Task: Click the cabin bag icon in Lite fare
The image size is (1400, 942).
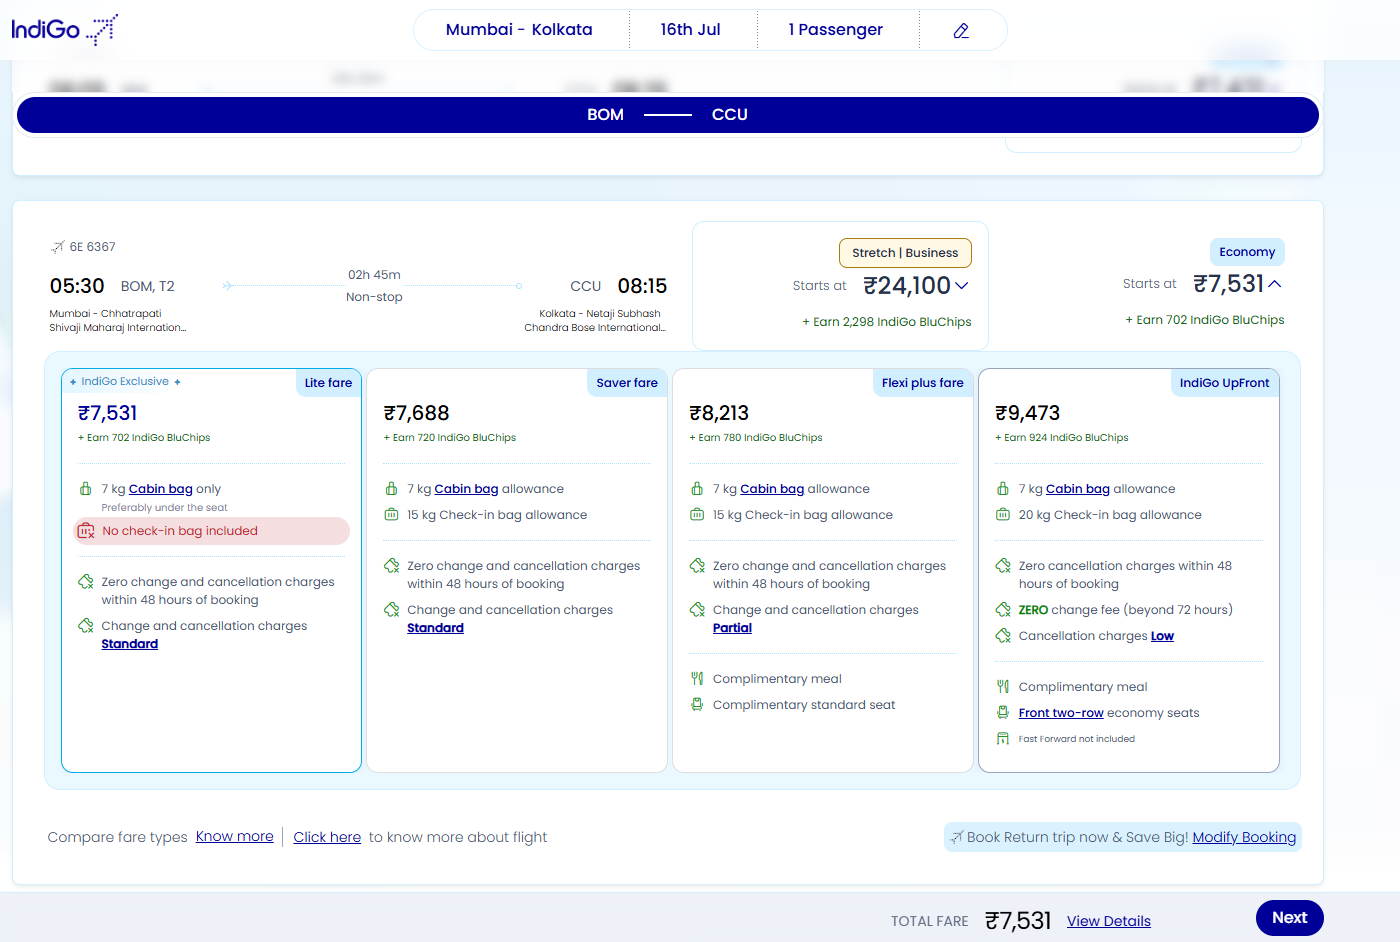Action: point(86,489)
